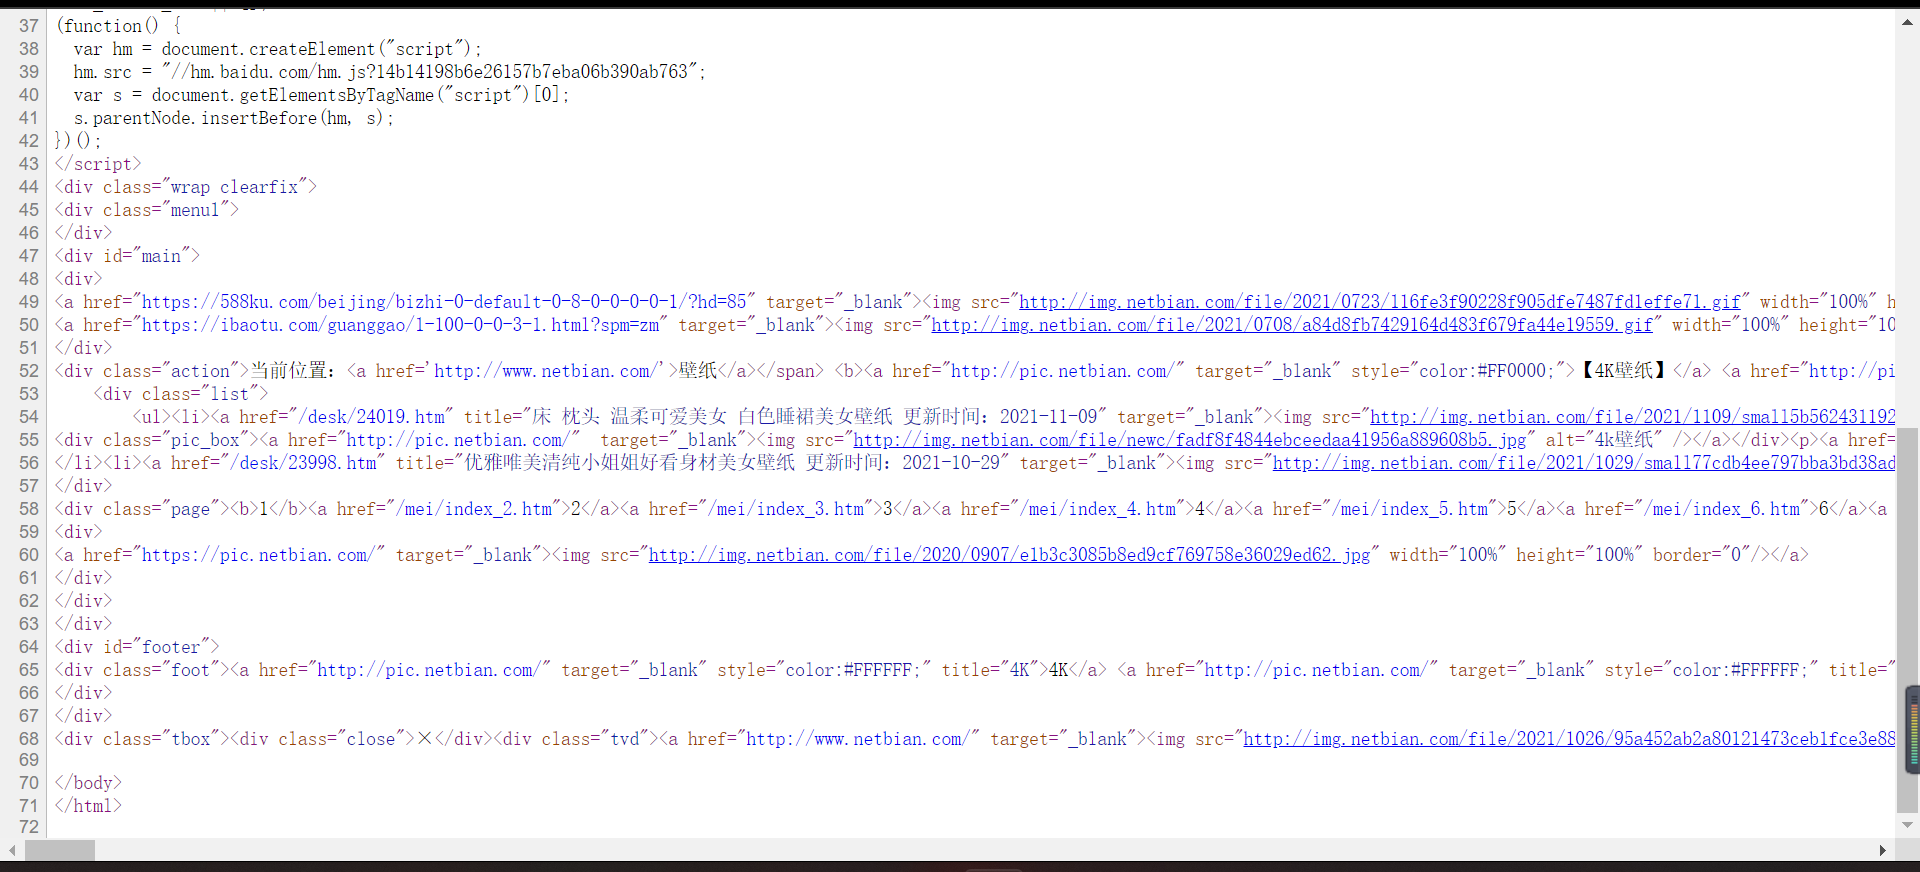1920x872 pixels.
Task: Click the closing html tag
Action: point(88,806)
